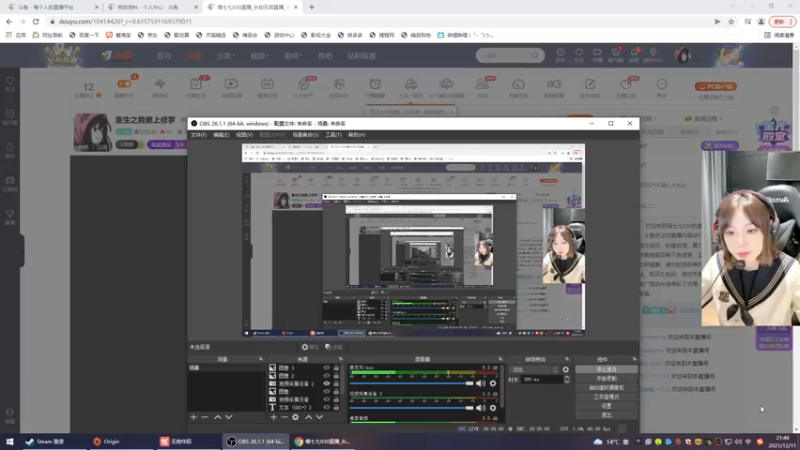Toggle visibility of the 文本 (GDI+) 2 source
Image resolution: width=800 pixels, height=450 pixels.
coord(327,408)
